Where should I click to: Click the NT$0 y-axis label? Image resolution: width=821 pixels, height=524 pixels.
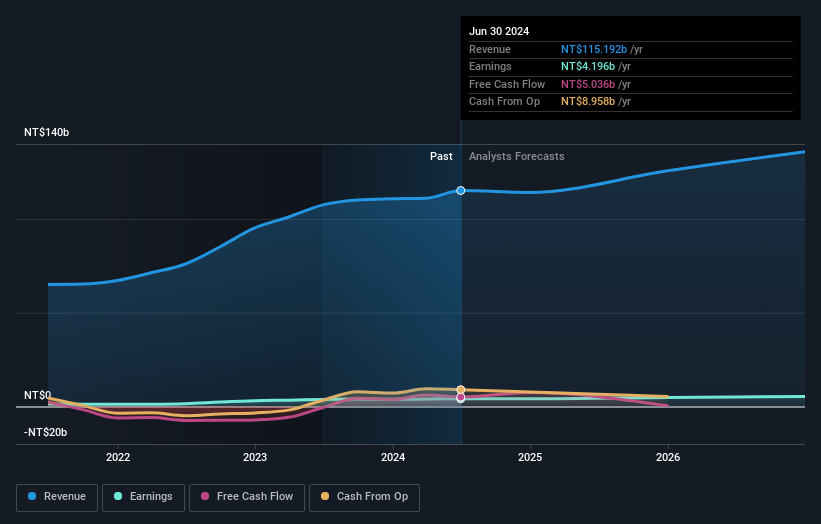tap(38, 395)
